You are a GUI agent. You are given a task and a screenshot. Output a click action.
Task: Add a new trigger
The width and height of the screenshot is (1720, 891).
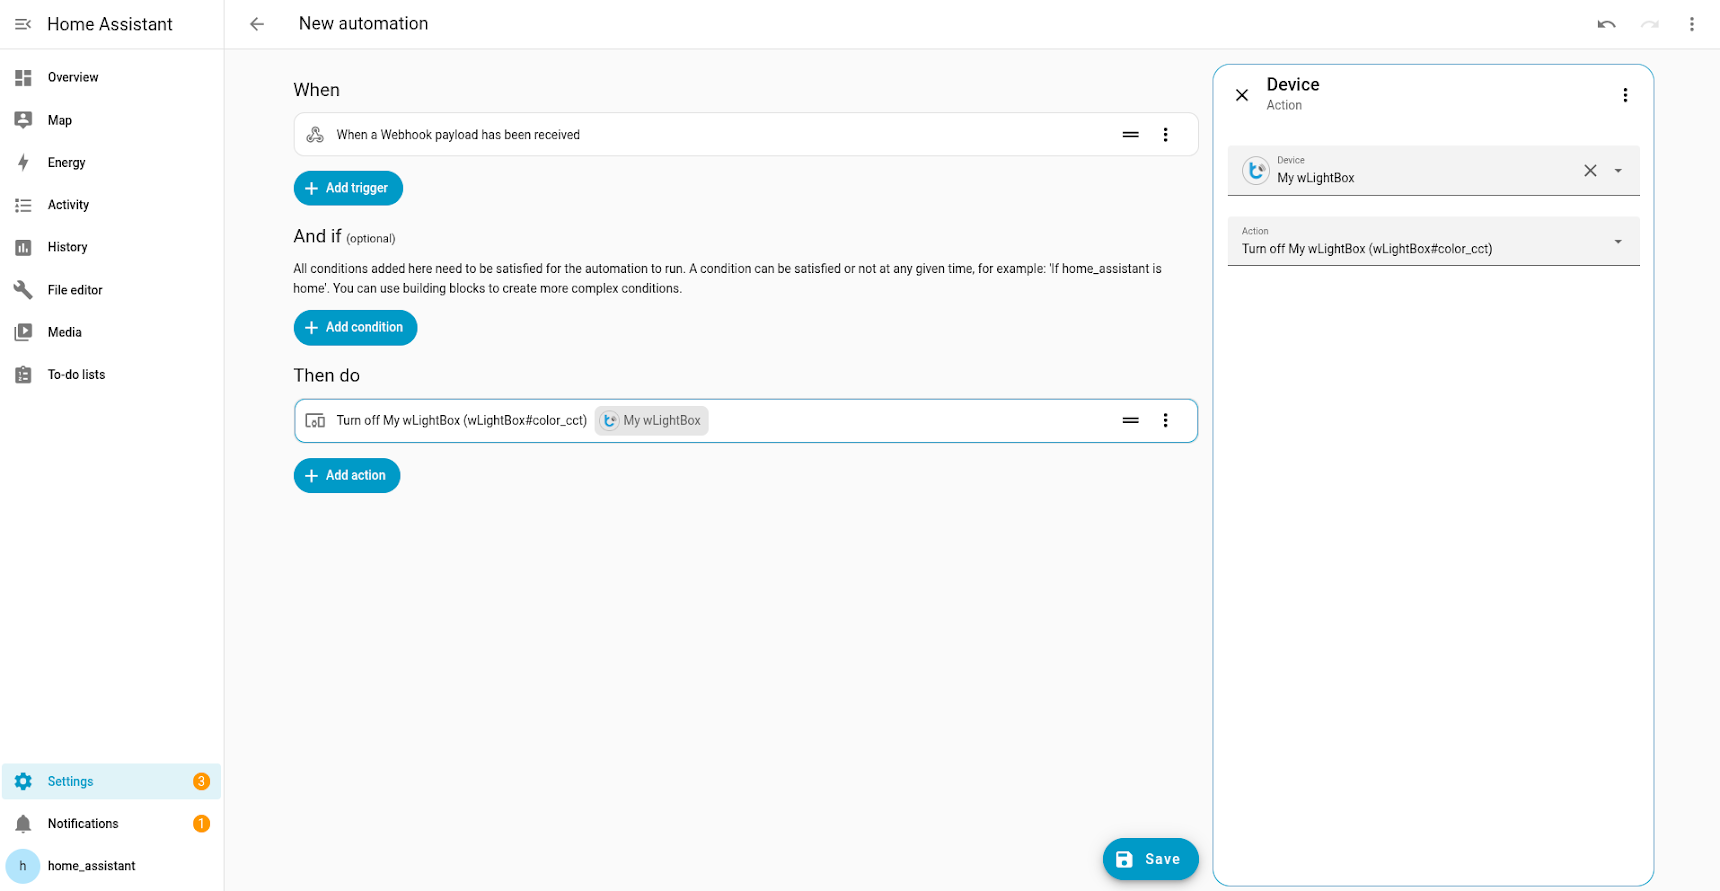click(348, 188)
